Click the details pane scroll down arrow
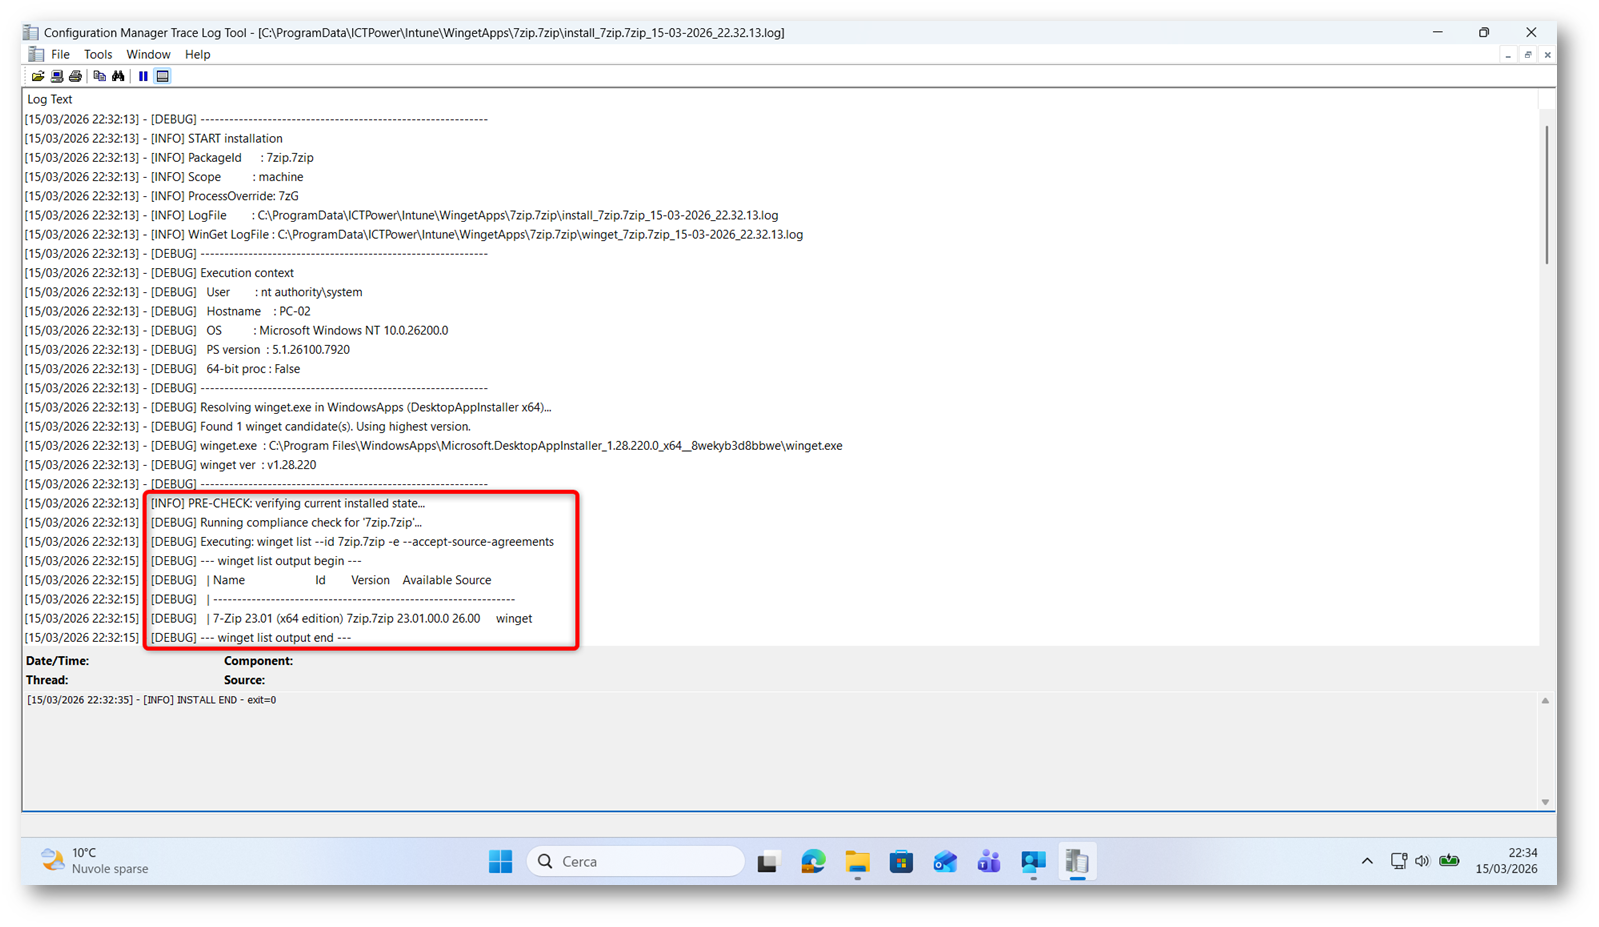This screenshot has height=927, width=1599. click(1545, 802)
